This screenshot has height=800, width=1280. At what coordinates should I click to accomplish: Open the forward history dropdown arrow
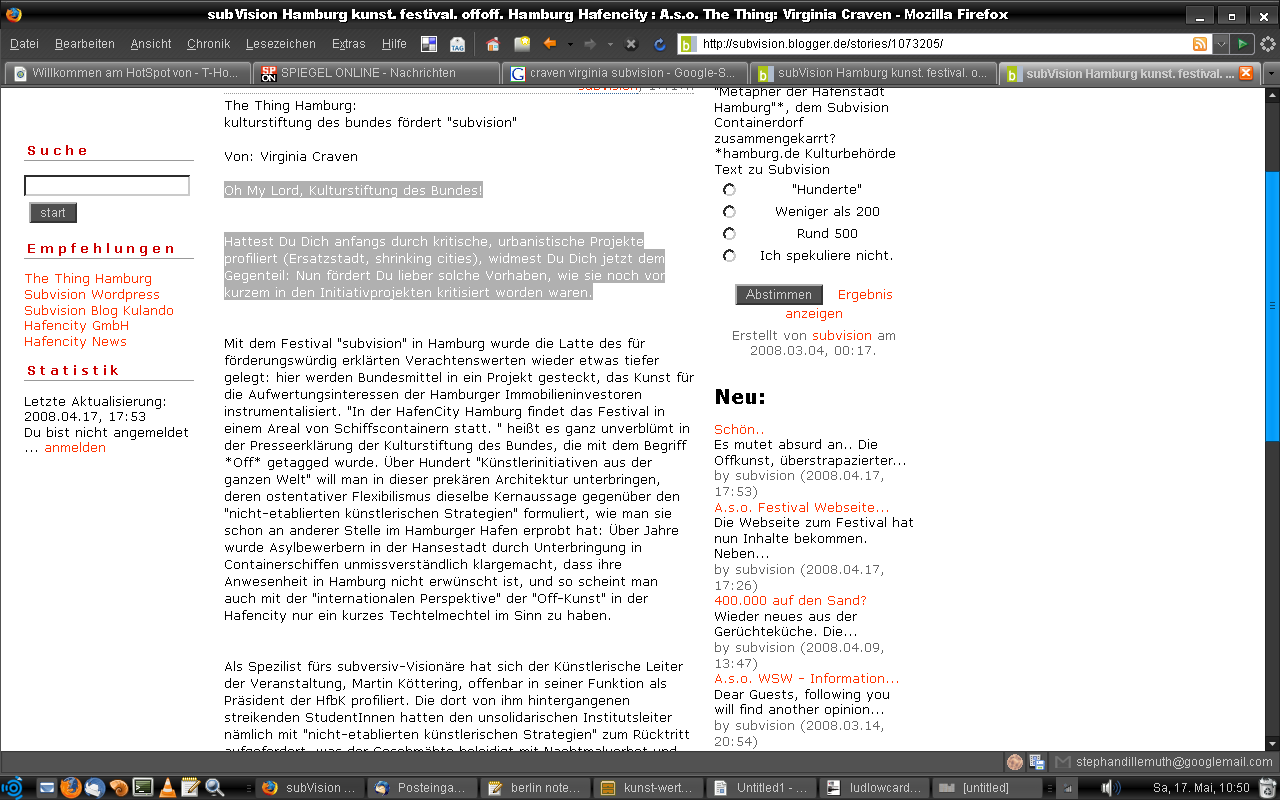[x=610, y=44]
